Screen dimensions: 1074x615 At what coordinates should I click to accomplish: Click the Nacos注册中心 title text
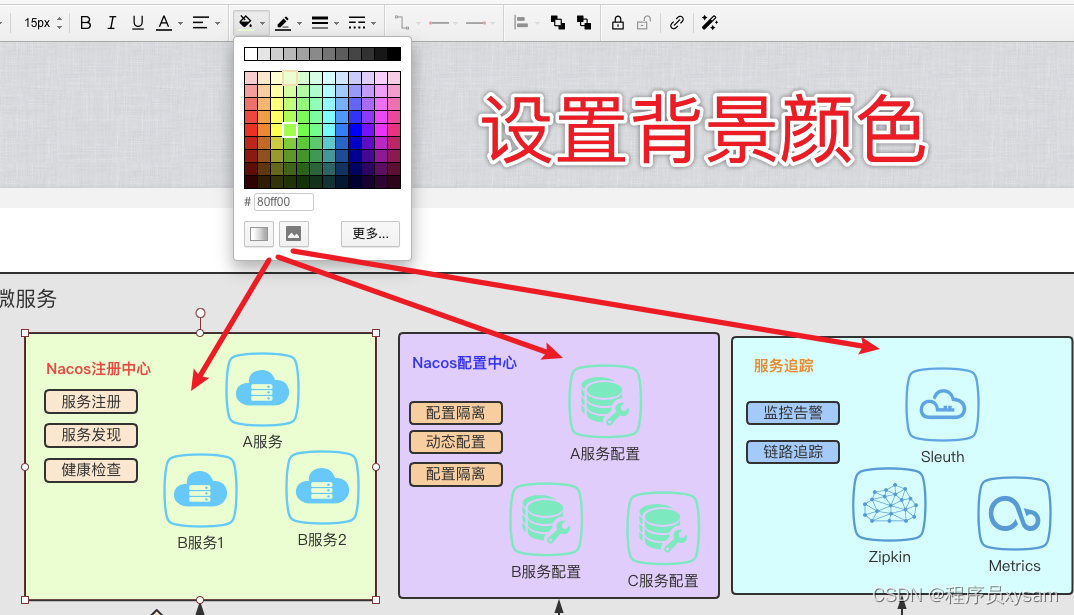(x=99, y=369)
